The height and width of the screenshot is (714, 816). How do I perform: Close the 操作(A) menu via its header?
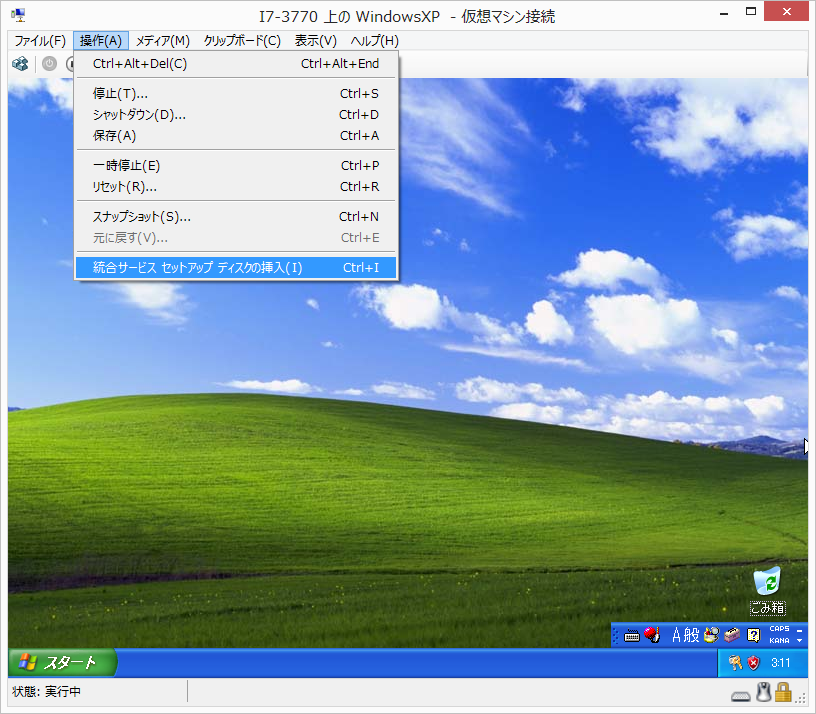[x=101, y=41]
